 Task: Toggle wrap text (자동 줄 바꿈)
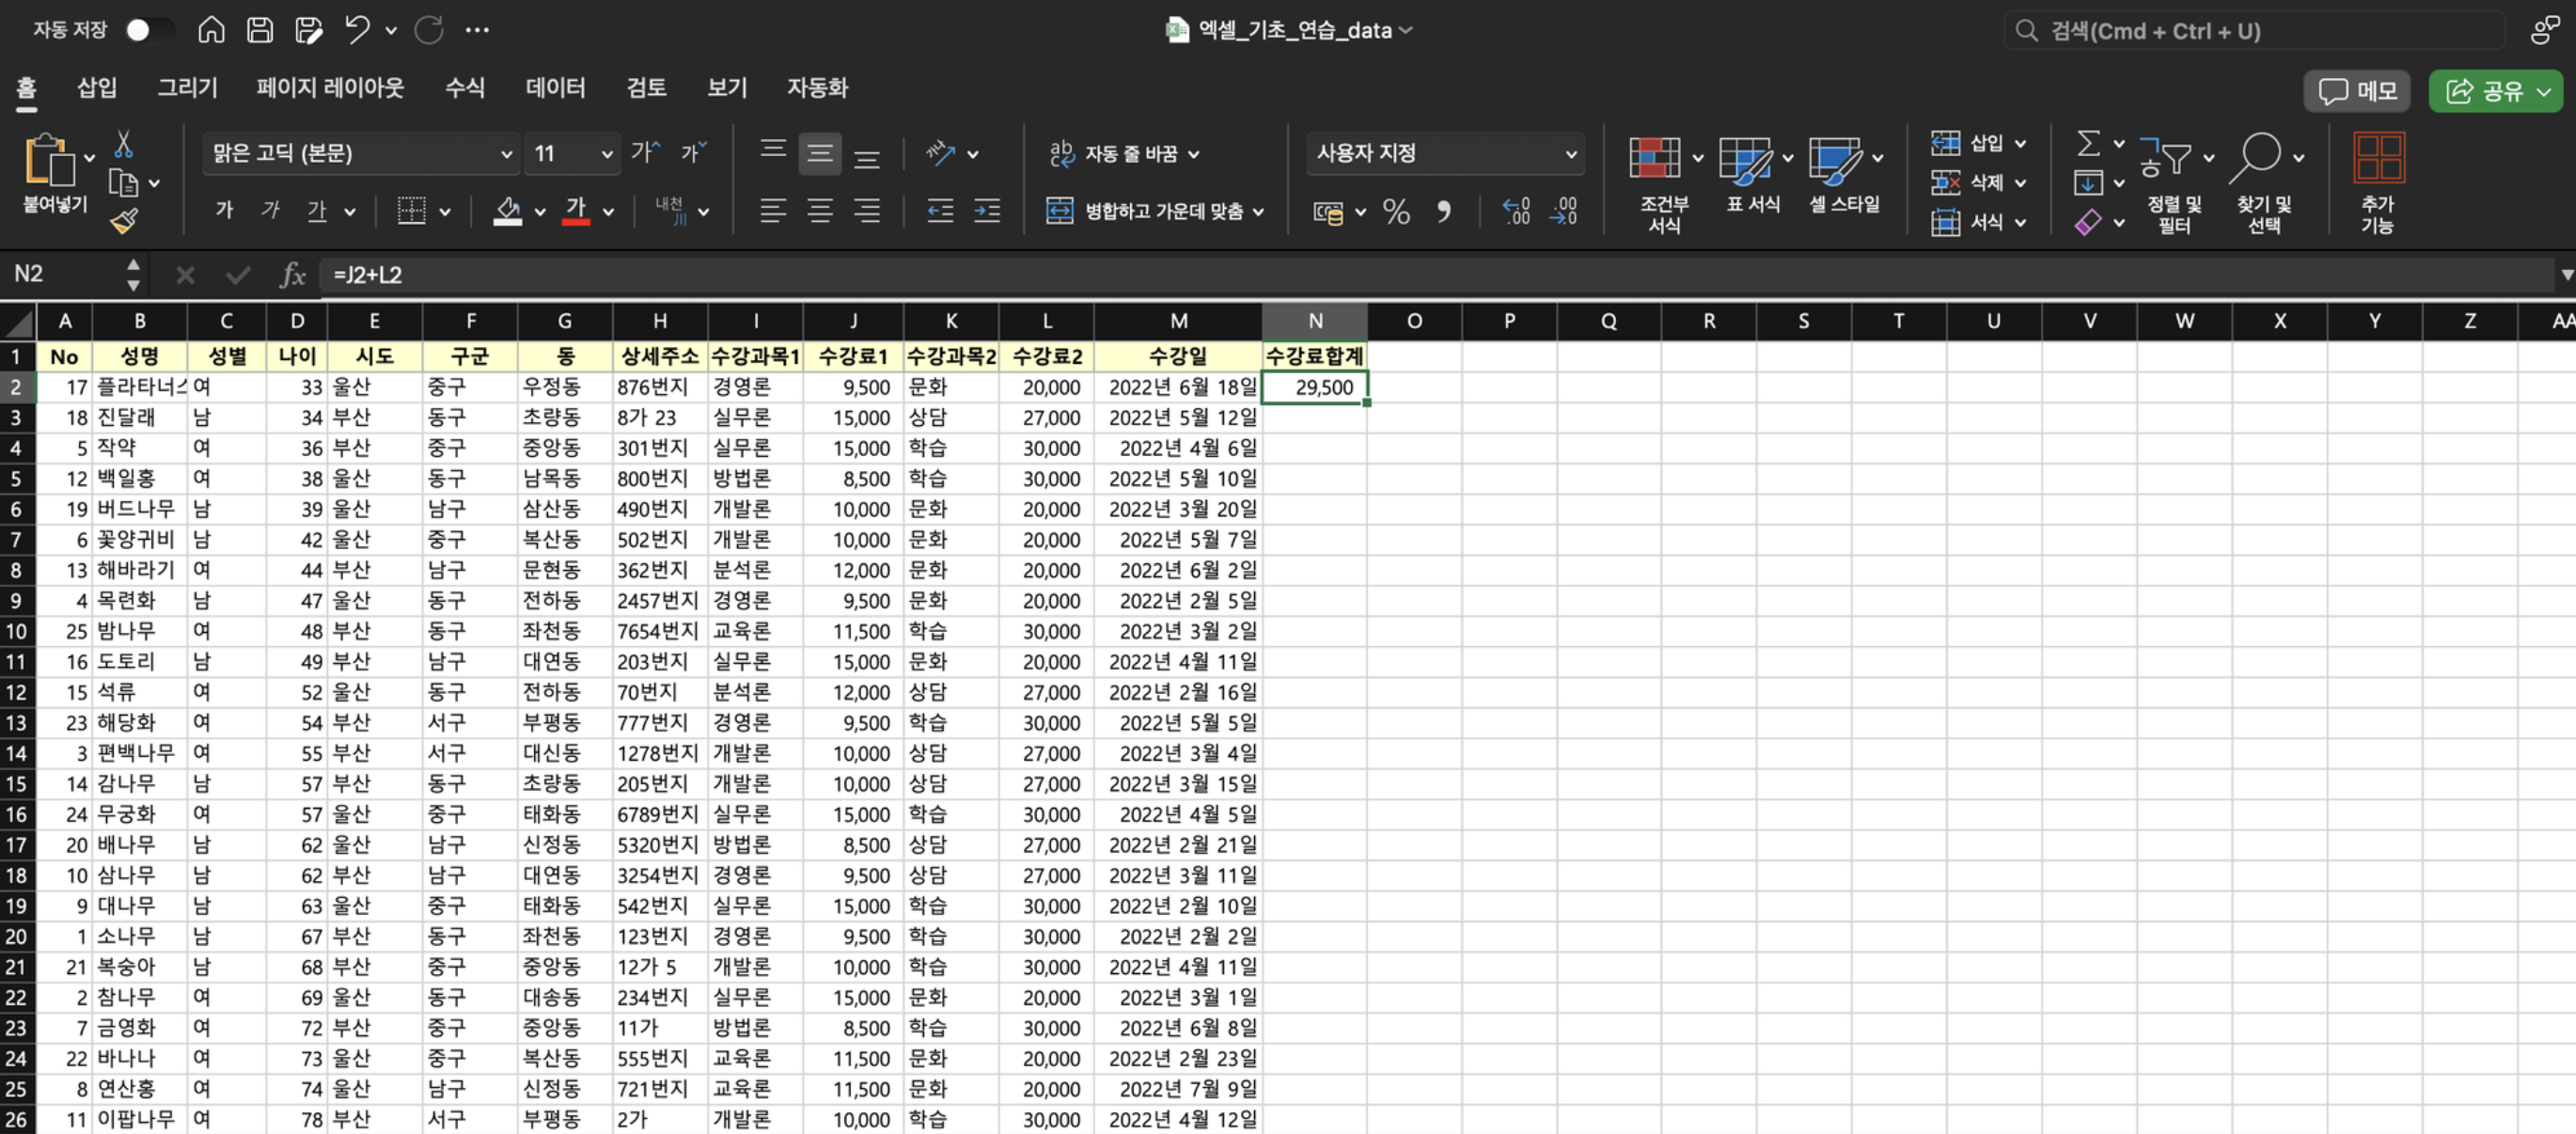(1123, 154)
